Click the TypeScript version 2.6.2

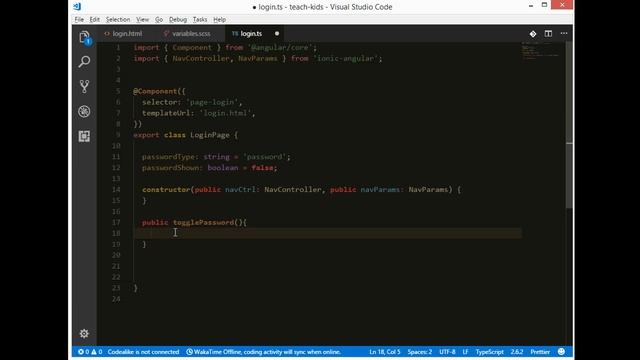[x=516, y=351]
